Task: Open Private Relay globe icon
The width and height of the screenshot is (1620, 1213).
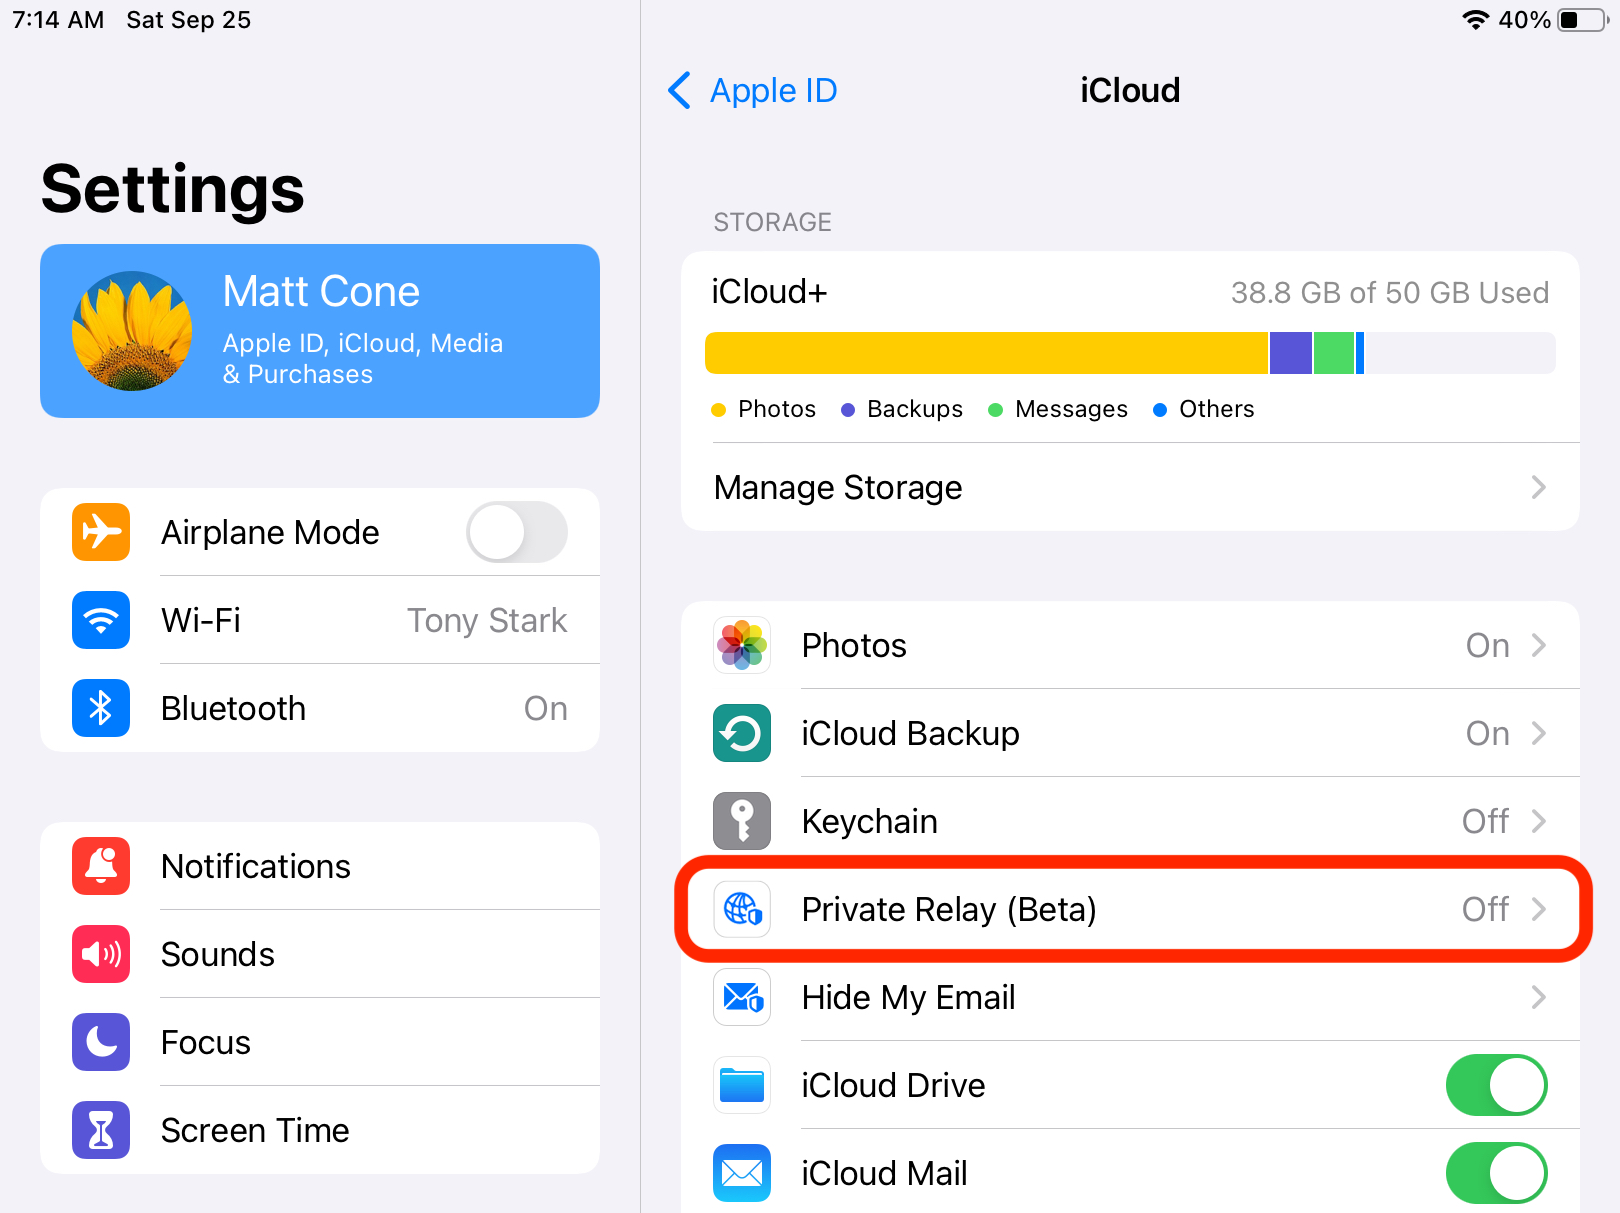Action: point(741,910)
